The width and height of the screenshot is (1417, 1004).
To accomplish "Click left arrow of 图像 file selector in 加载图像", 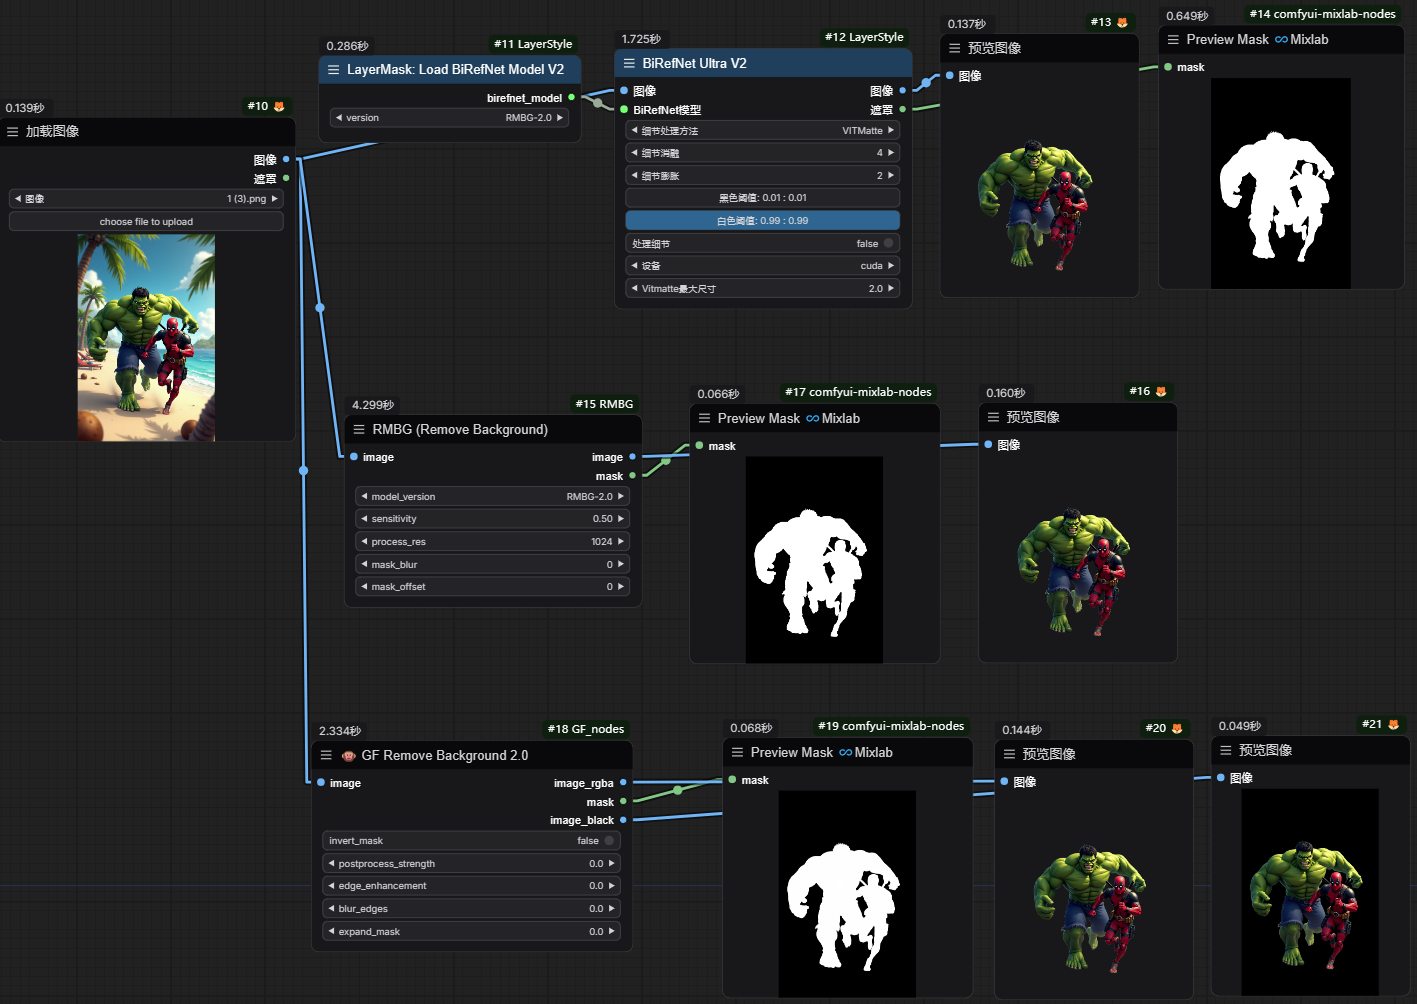I will (18, 199).
